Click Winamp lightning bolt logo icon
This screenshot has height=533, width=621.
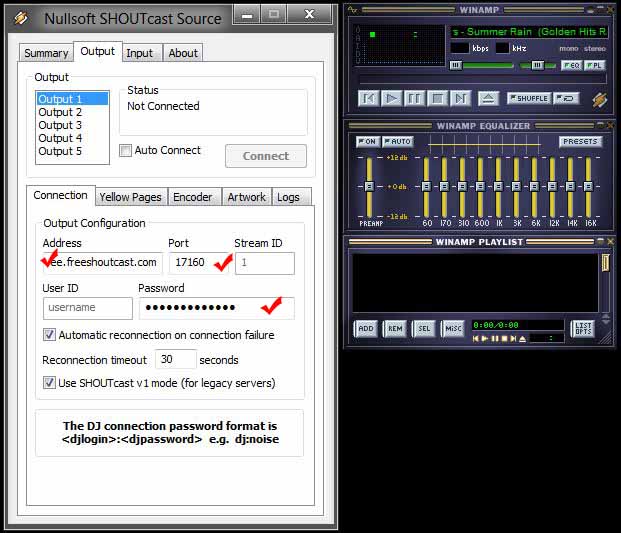click(x=600, y=100)
